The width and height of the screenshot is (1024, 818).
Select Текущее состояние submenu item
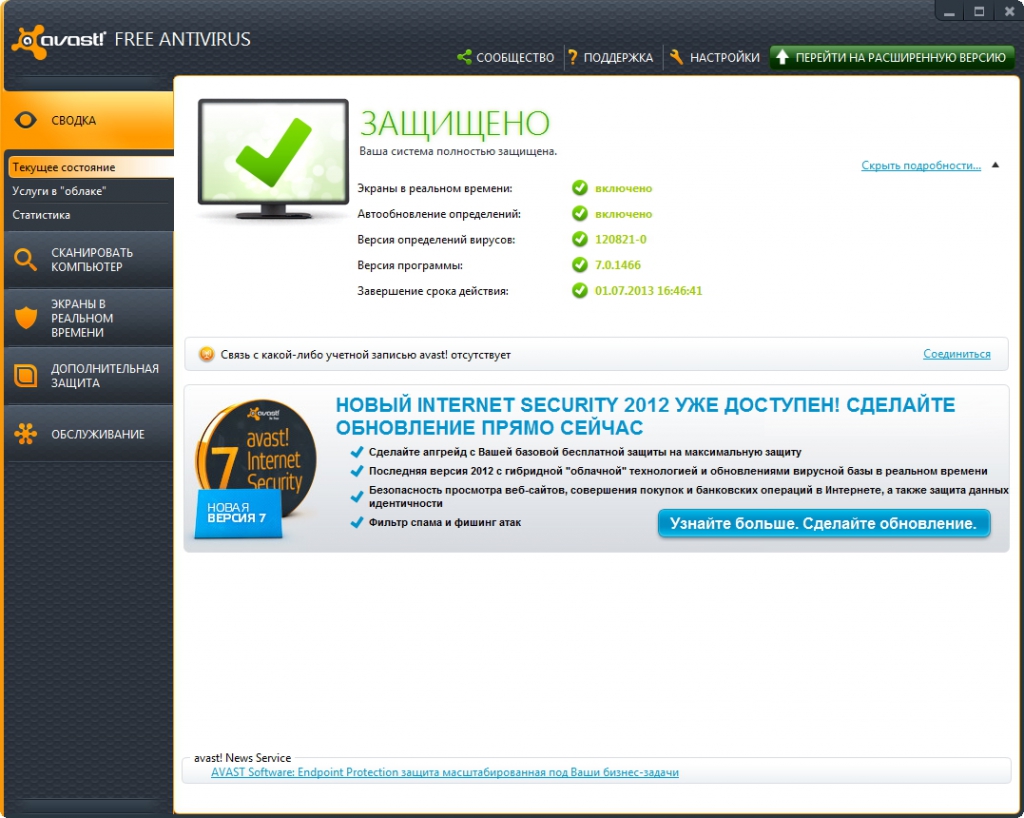[91, 167]
